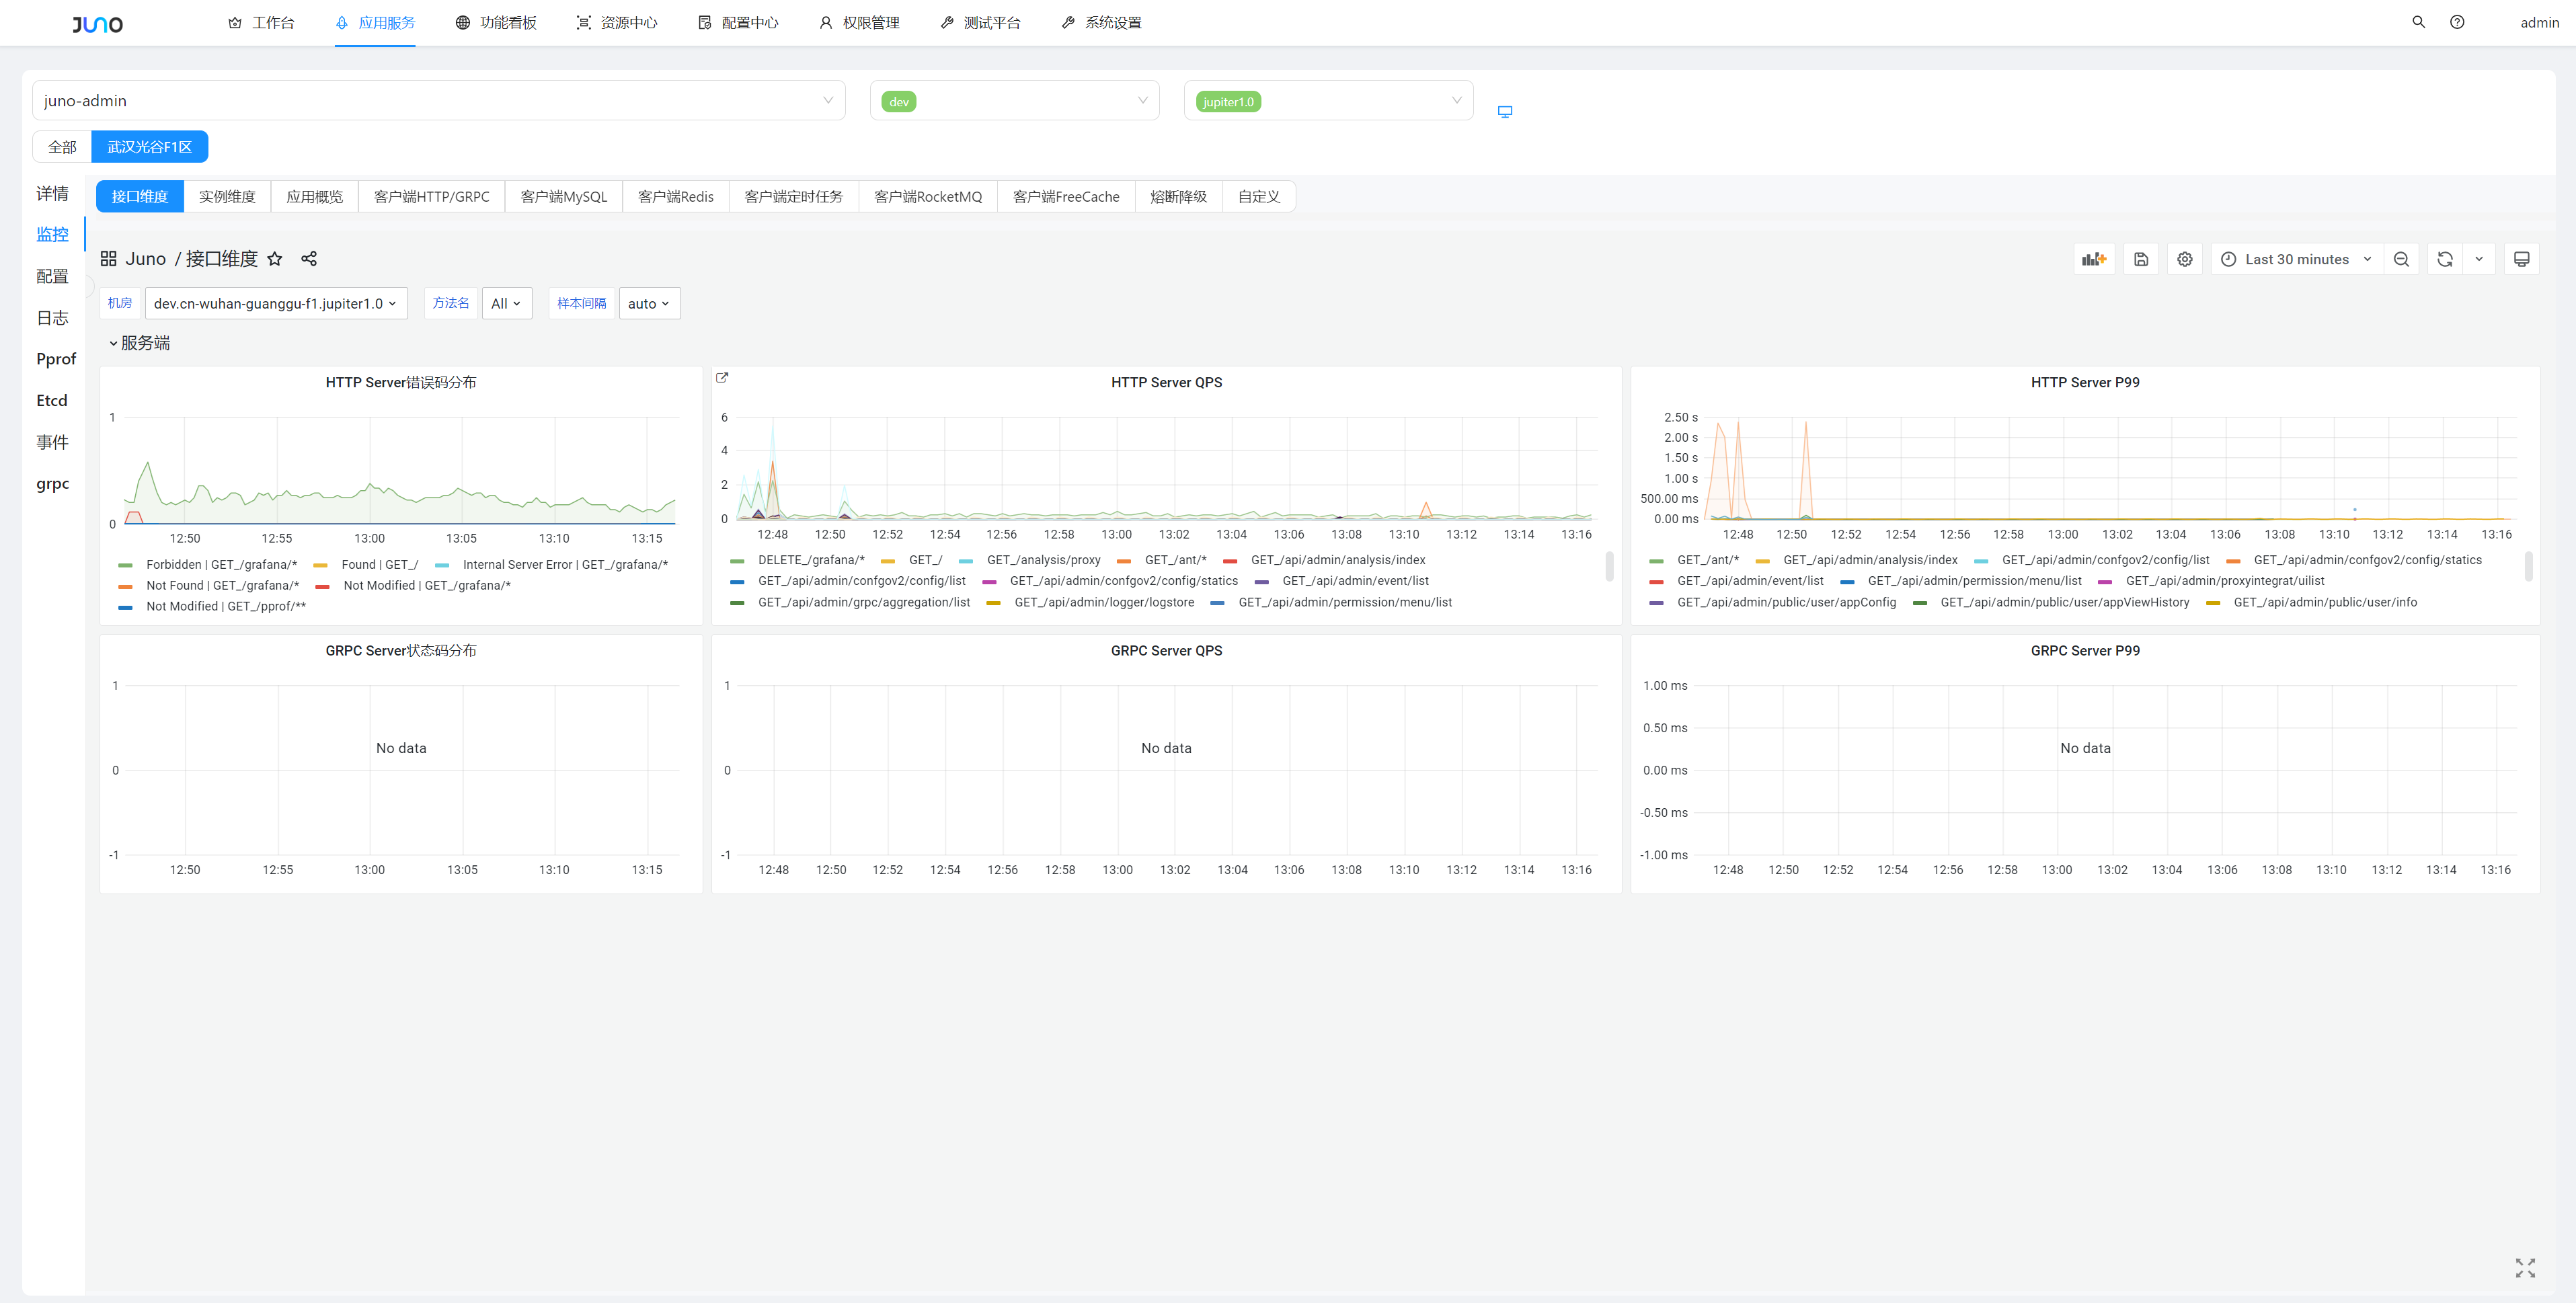Image resolution: width=2576 pixels, height=1303 pixels.
Task: Click the Add panel chart icon
Action: 2094,259
